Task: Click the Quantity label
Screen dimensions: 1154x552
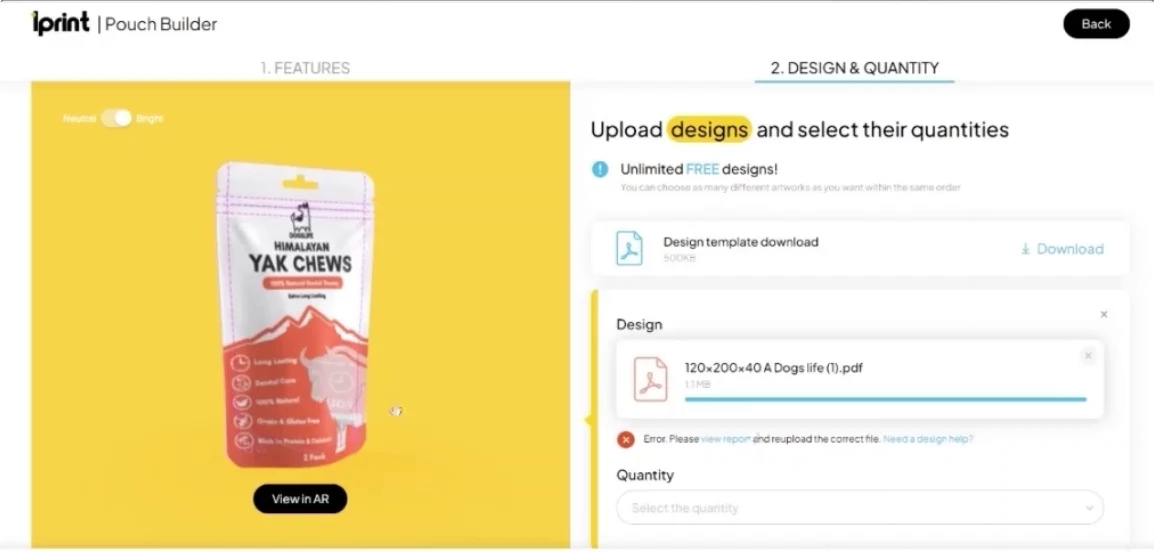Action: click(x=645, y=475)
